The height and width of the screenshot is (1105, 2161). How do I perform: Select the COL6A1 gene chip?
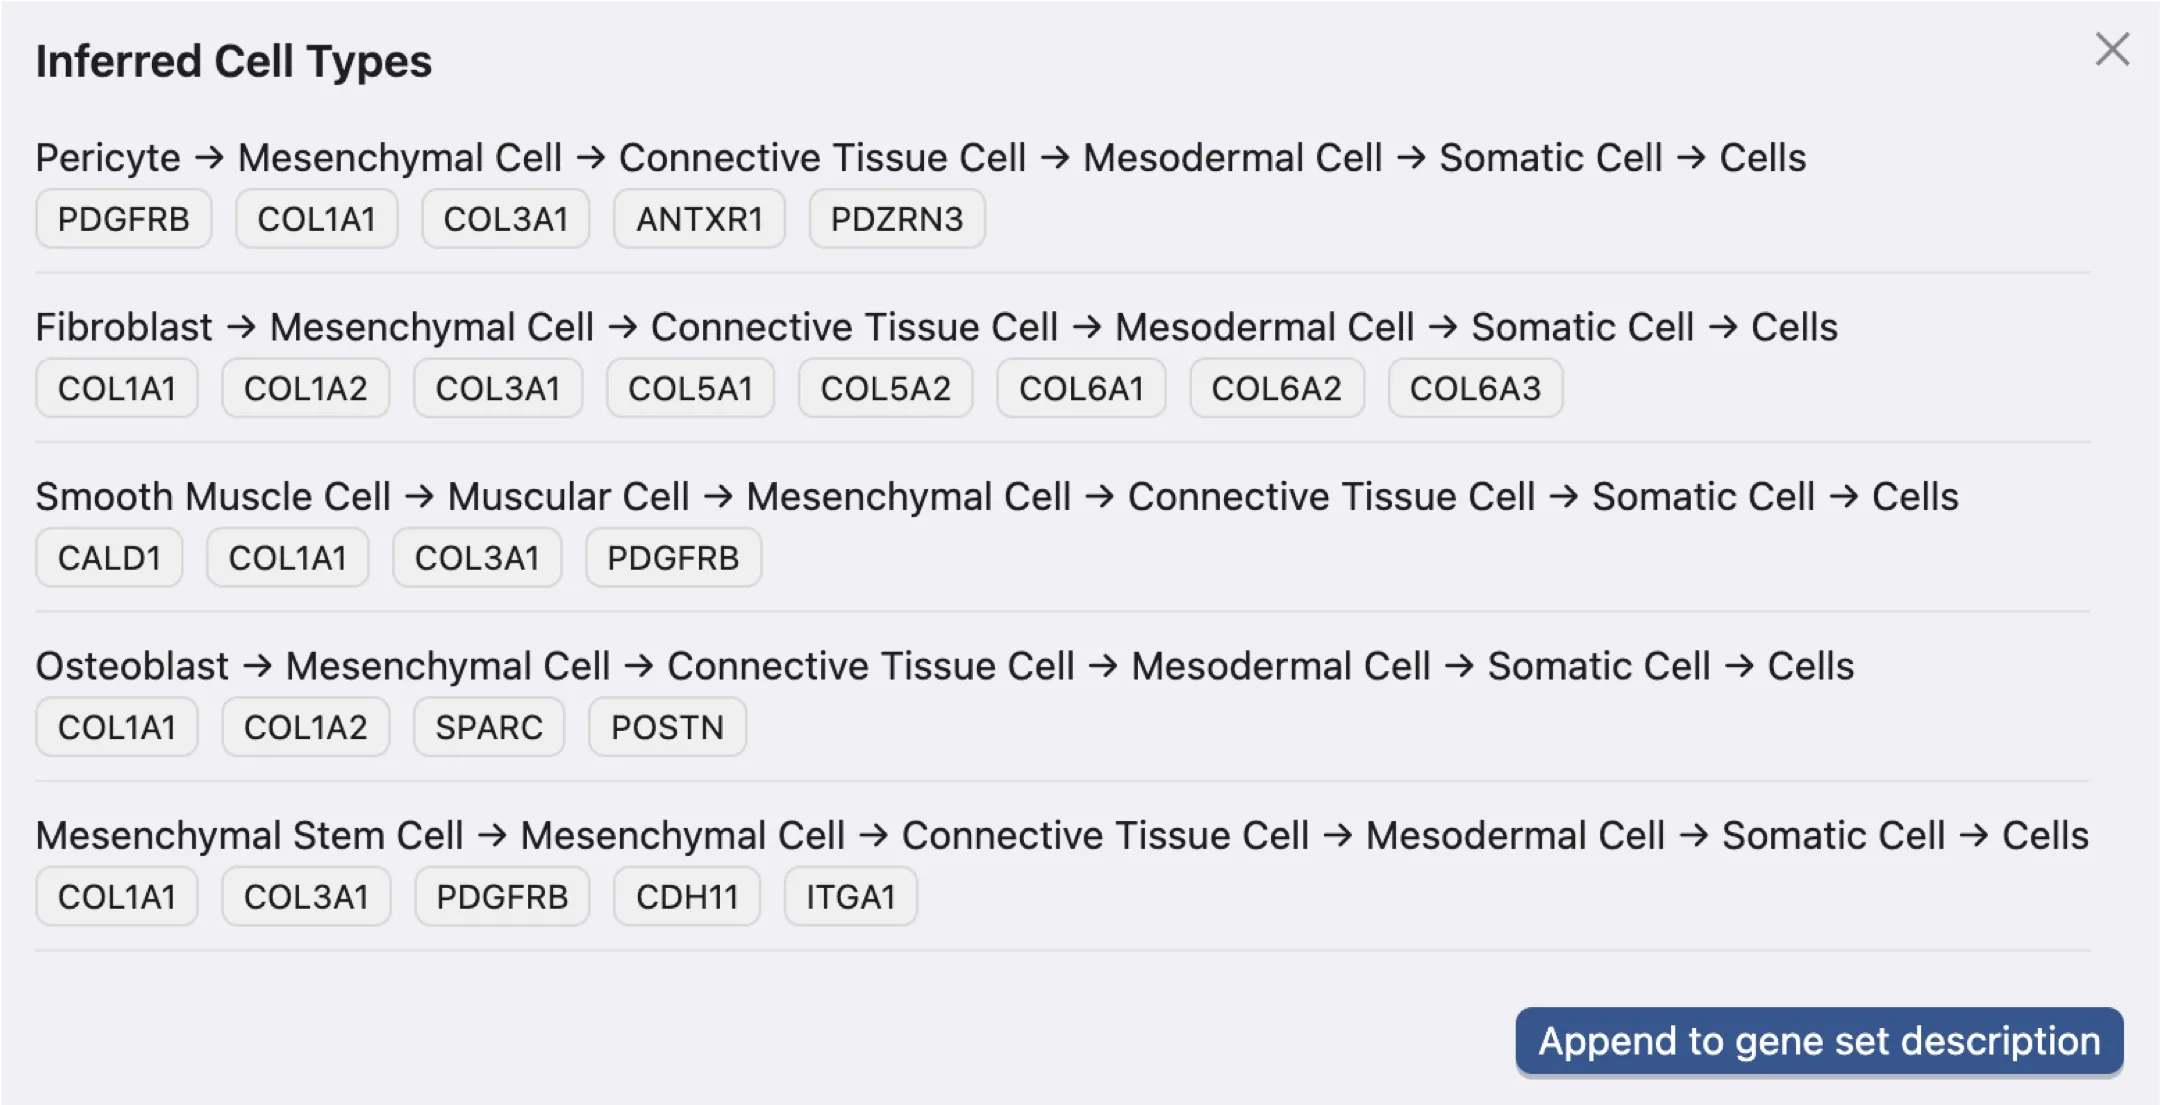pos(1080,388)
